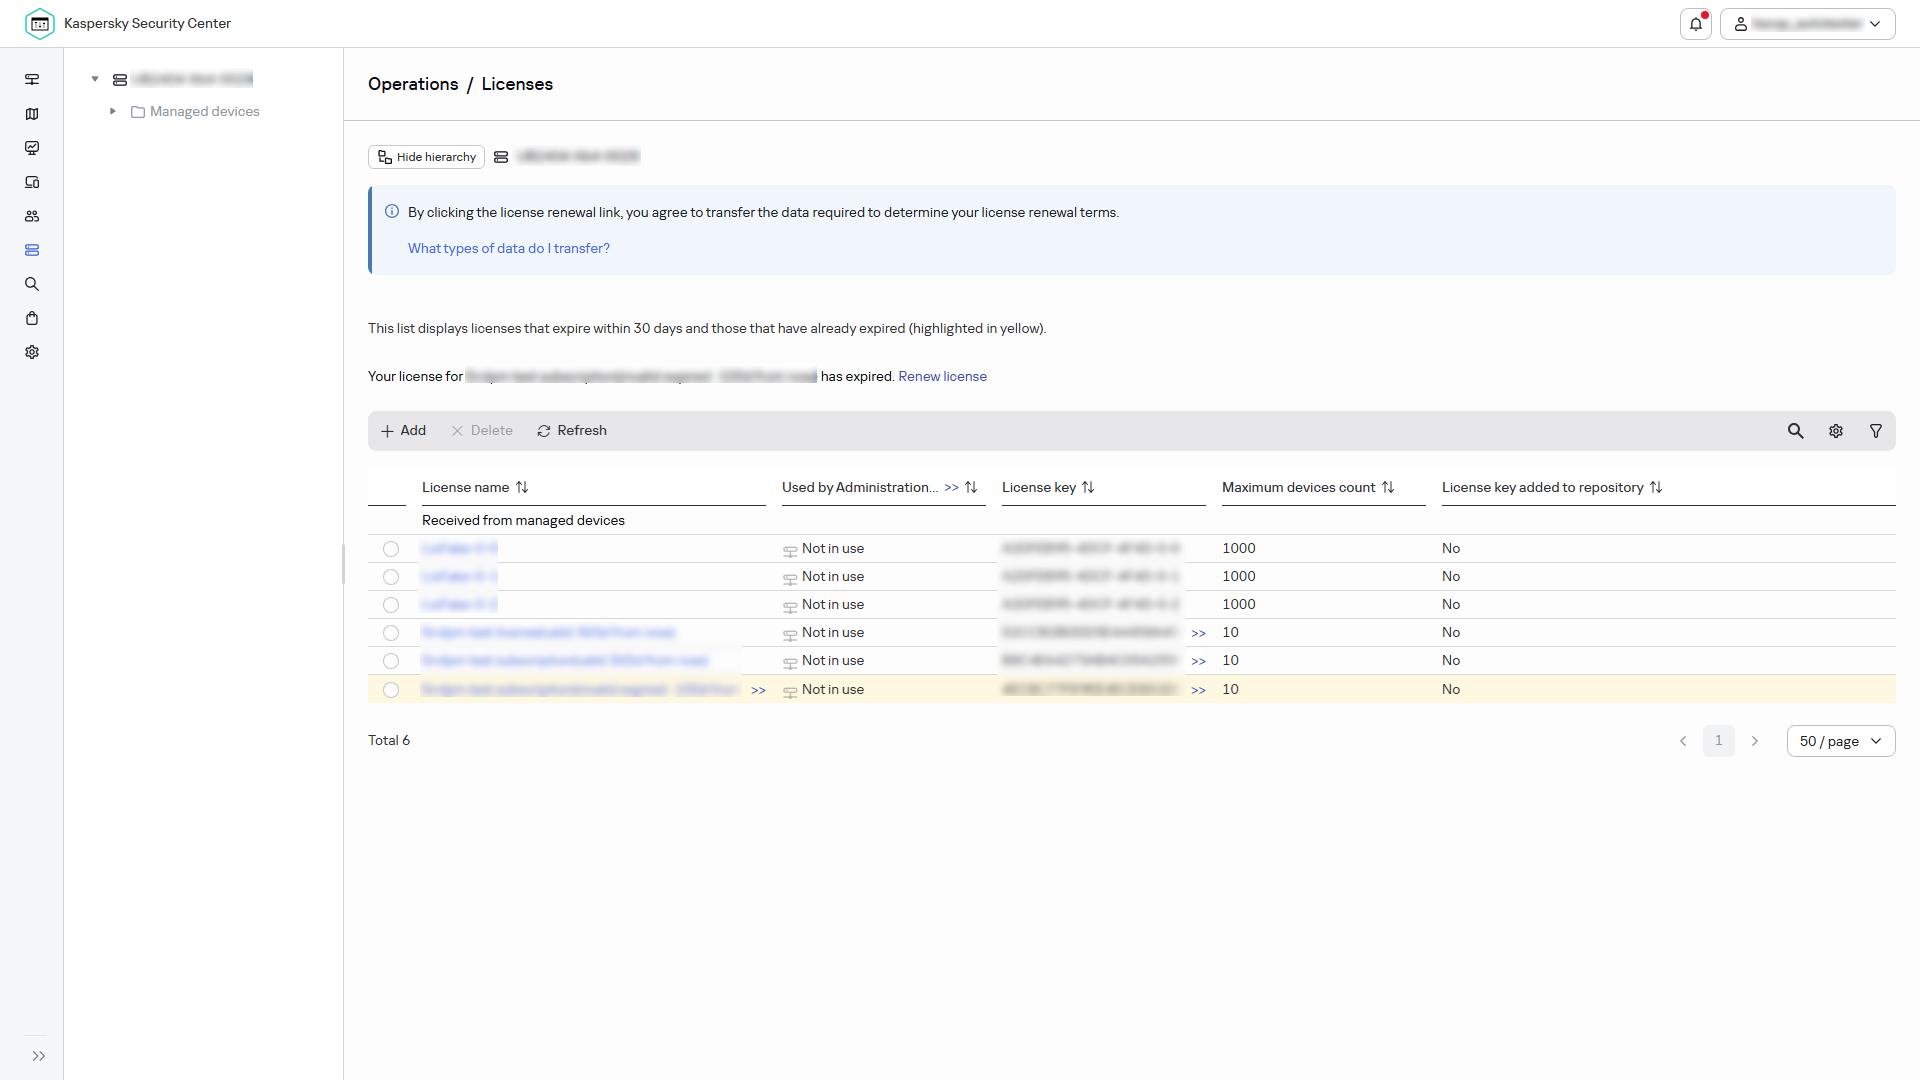Open the 50 / page dropdown

click(x=1841, y=741)
